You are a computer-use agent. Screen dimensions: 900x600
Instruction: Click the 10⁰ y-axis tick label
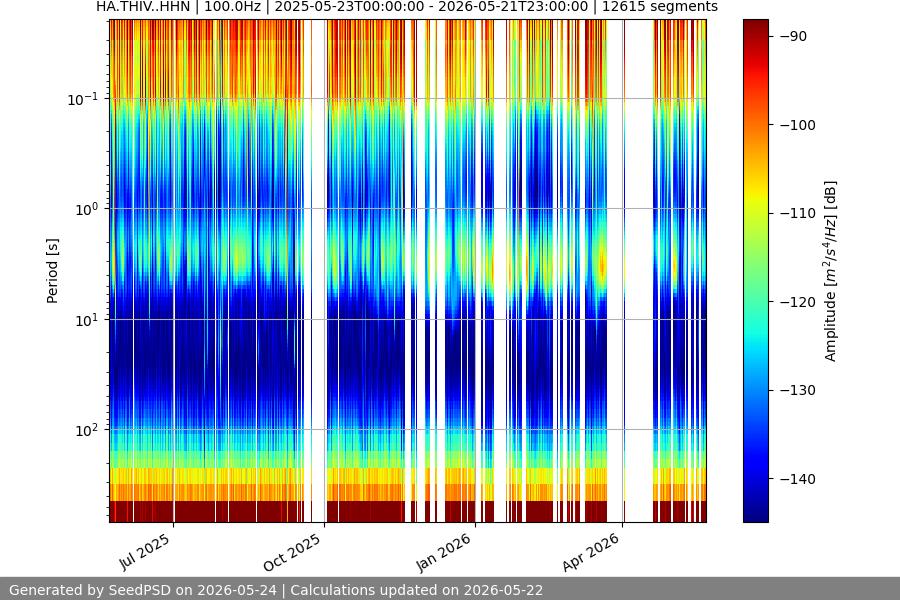[x=87, y=210]
